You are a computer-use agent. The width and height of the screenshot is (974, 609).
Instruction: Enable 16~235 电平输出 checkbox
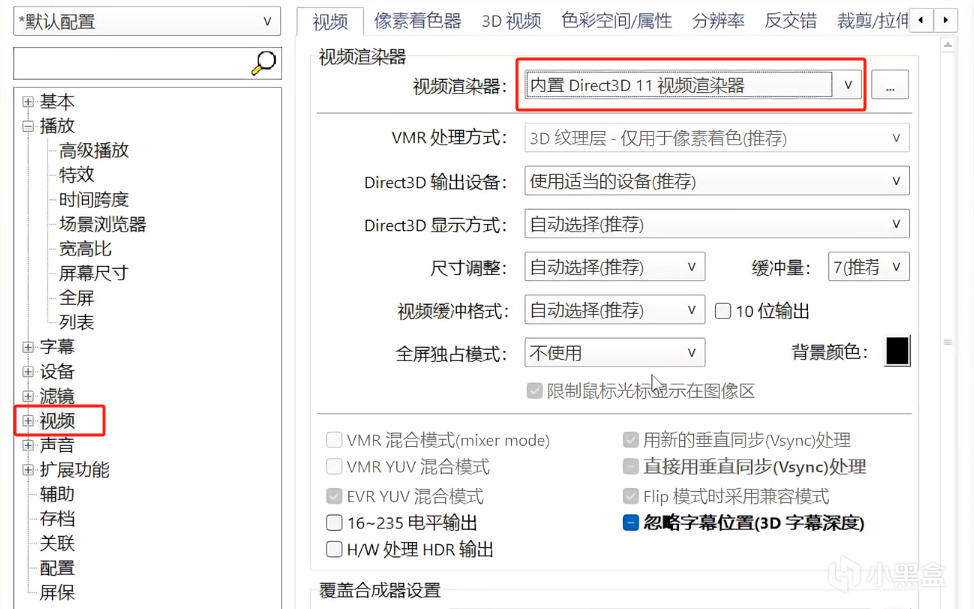(x=334, y=523)
